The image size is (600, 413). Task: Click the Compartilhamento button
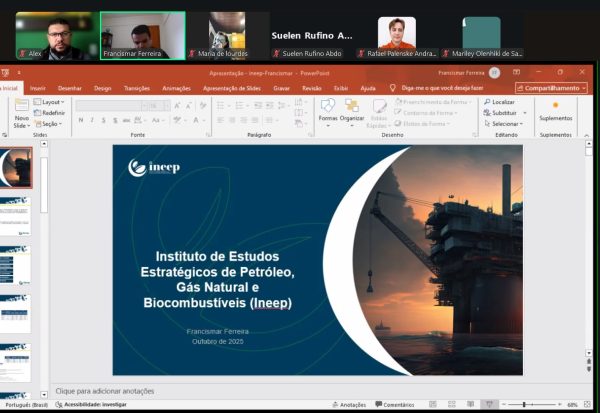(x=551, y=88)
